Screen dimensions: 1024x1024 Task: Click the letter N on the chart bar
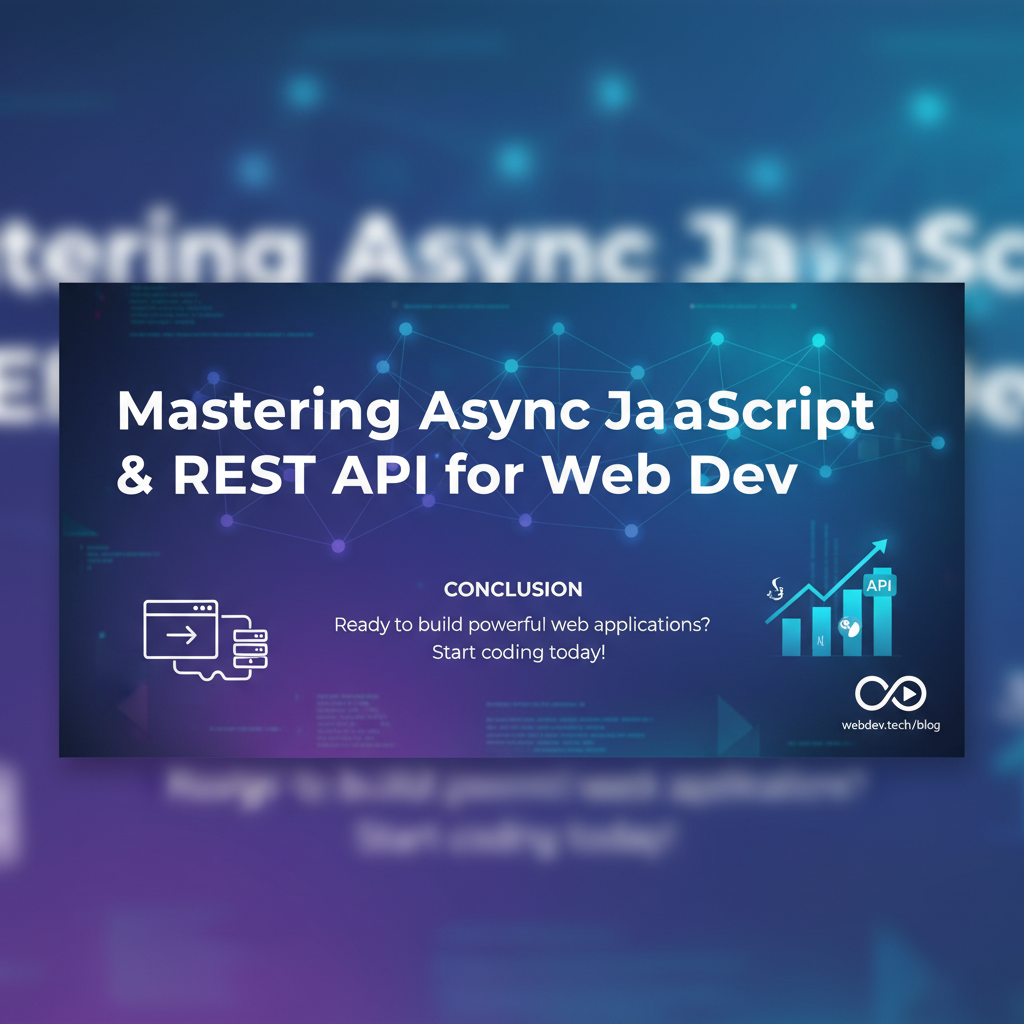pos(820,641)
